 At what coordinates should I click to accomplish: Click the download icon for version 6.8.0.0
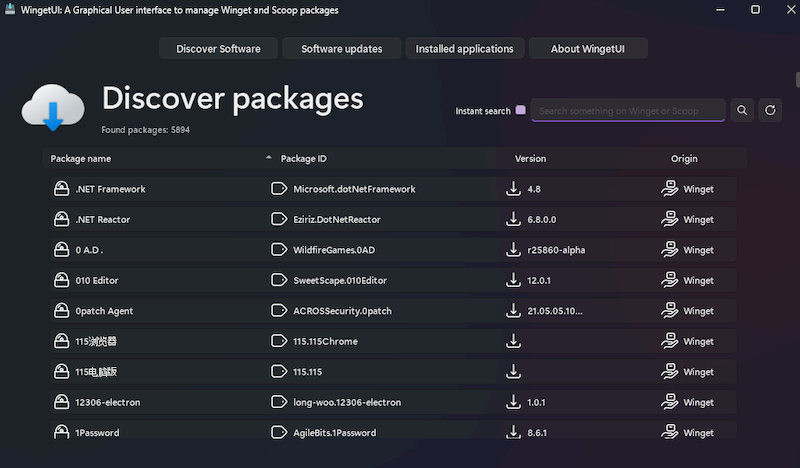[x=513, y=219]
